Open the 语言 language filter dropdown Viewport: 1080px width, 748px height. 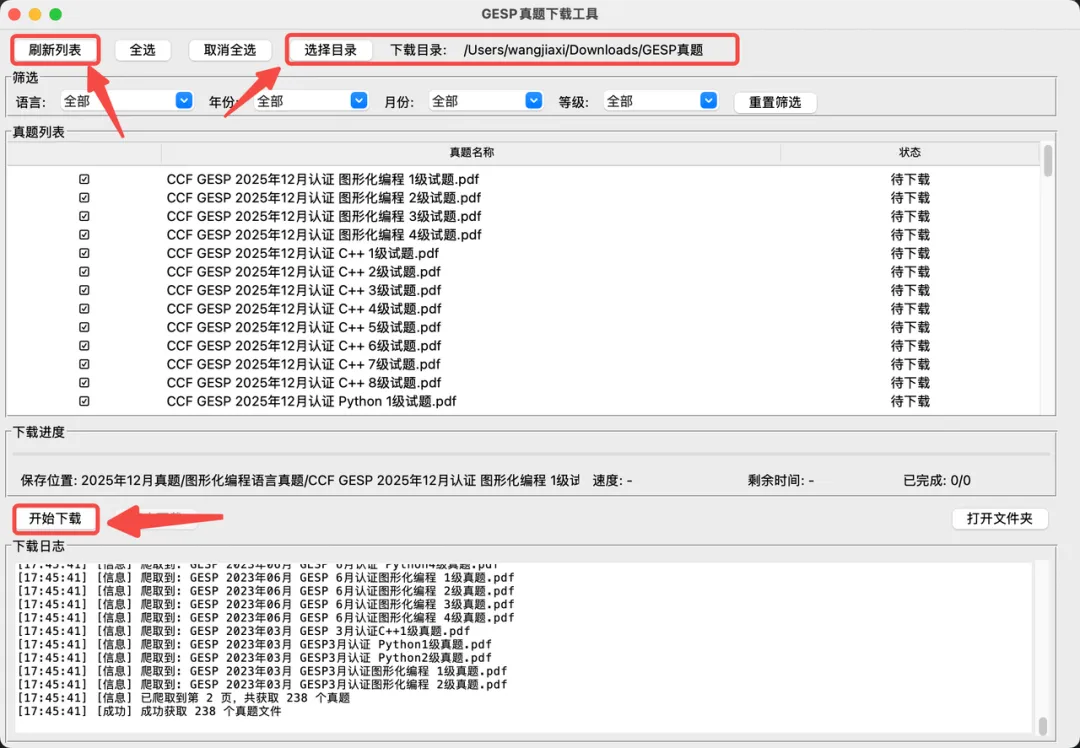point(127,101)
